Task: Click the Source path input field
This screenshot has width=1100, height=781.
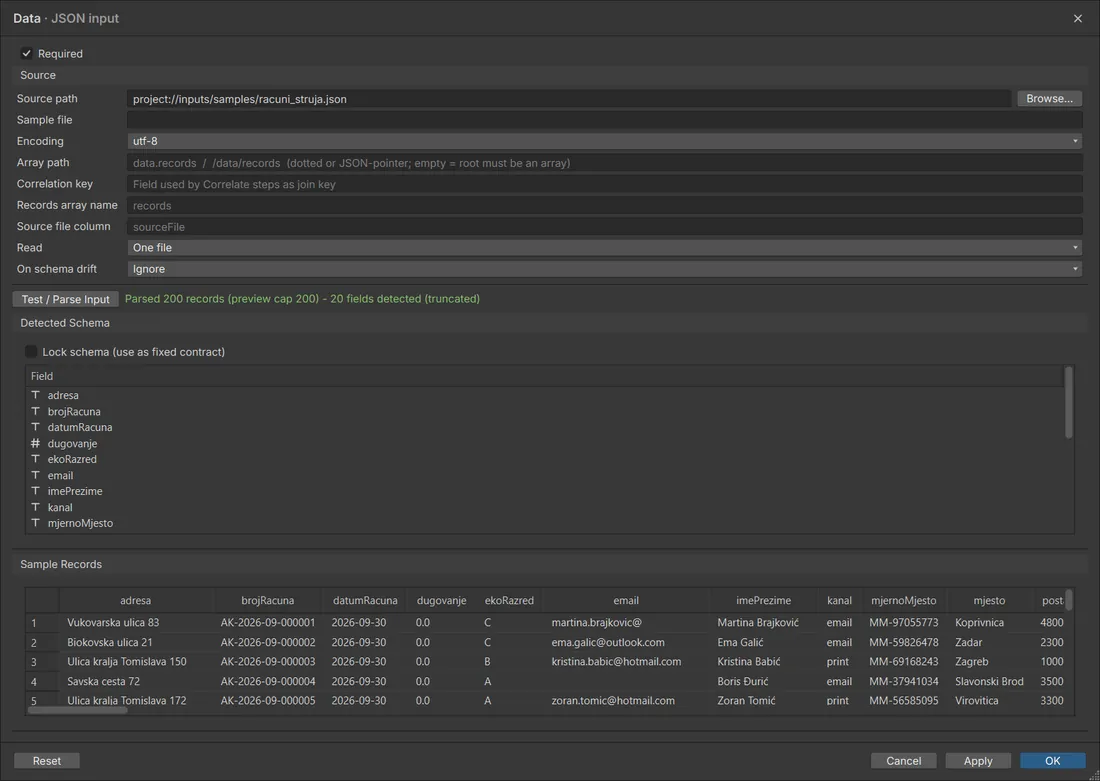Action: point(569,99)
